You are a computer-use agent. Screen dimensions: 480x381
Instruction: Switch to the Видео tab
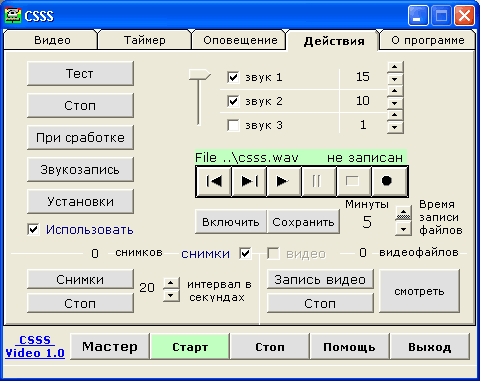[52, 40]
